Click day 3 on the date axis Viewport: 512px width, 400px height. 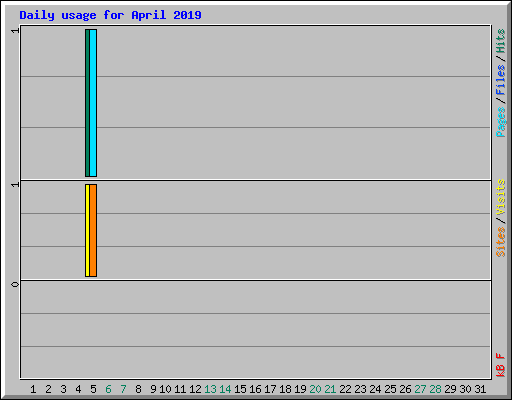(63, 389)
